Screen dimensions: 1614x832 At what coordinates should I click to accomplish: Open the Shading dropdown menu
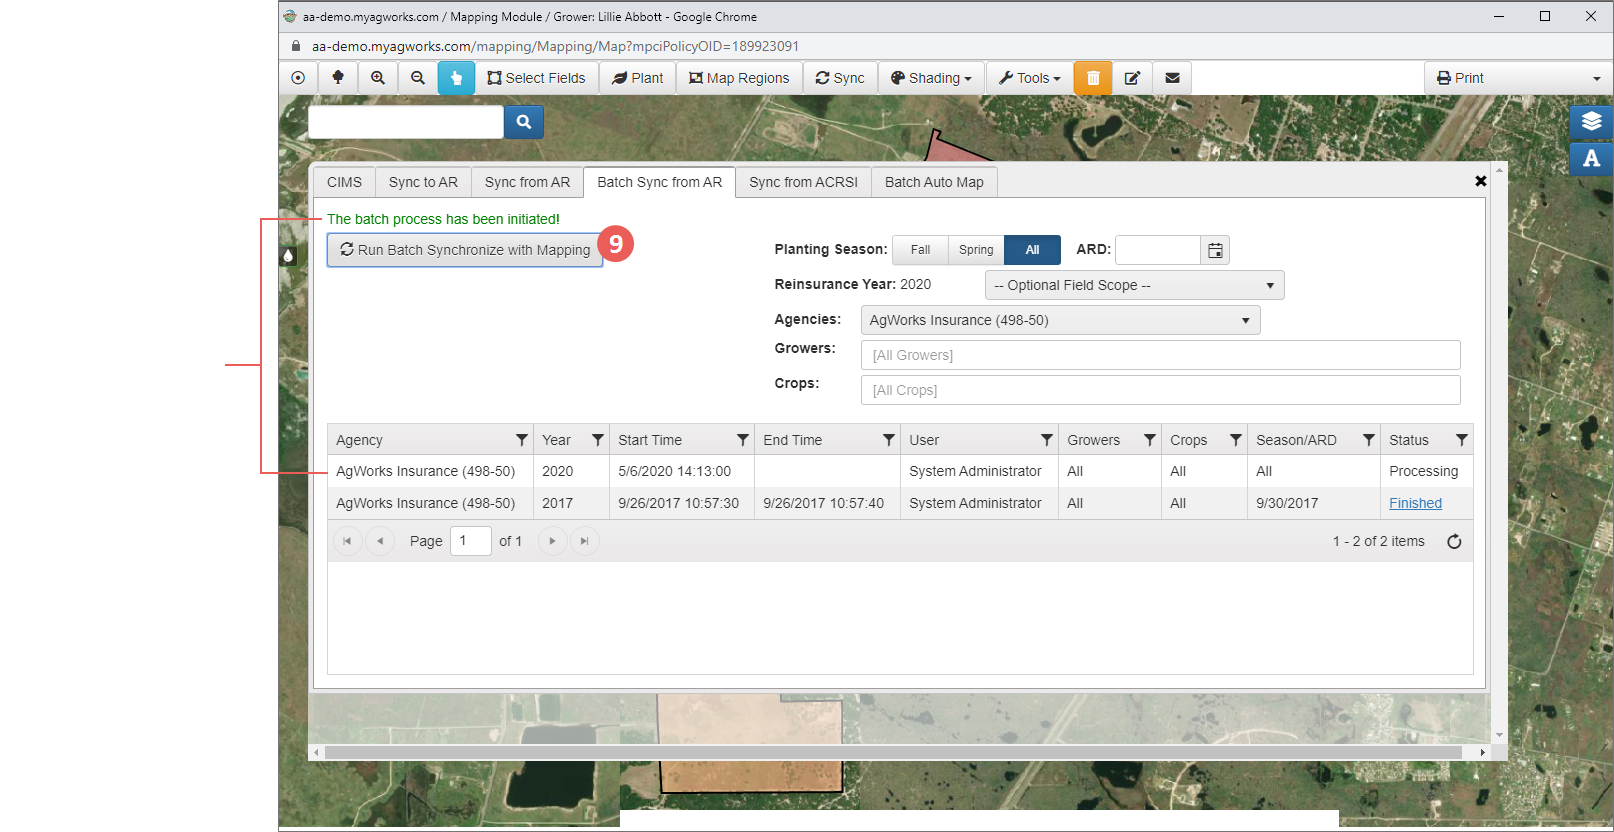[931, 78]
